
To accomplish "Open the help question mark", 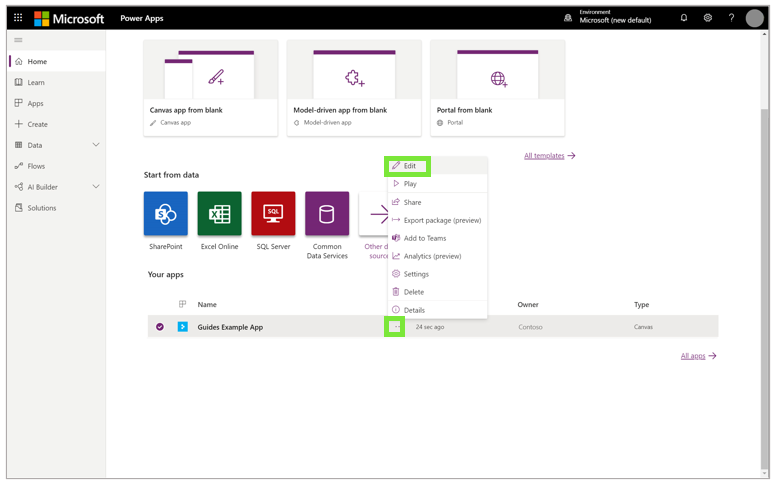I will click(731, 18).
